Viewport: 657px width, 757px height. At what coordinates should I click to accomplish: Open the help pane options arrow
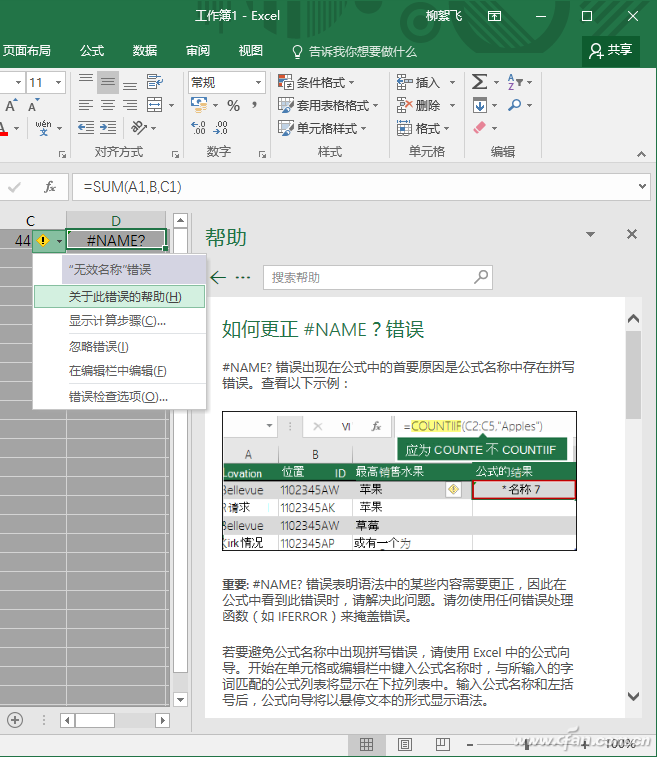tap(590, 235)
